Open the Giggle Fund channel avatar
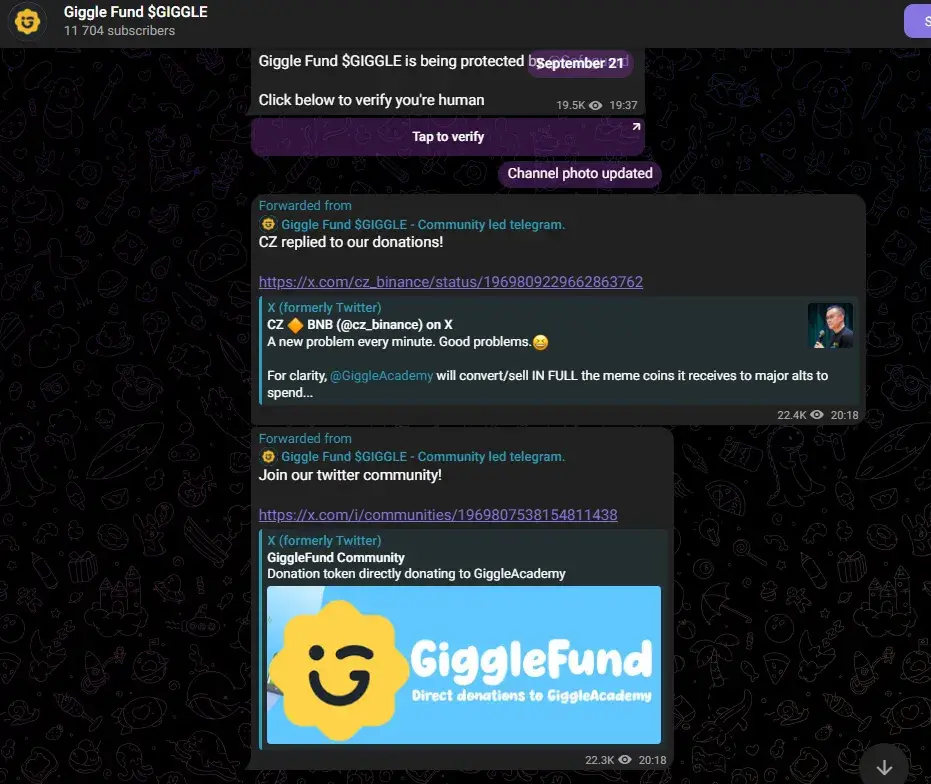Screen dimensions: 931x784 tap(27, 21)
